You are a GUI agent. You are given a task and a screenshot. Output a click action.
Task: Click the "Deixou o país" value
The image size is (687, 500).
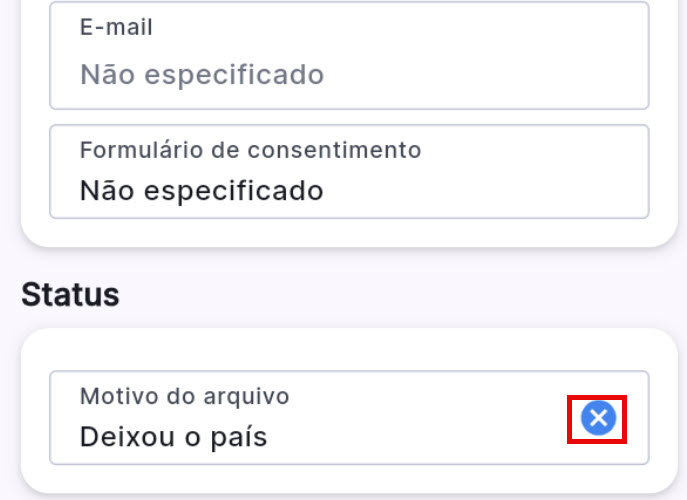(173, 437)
